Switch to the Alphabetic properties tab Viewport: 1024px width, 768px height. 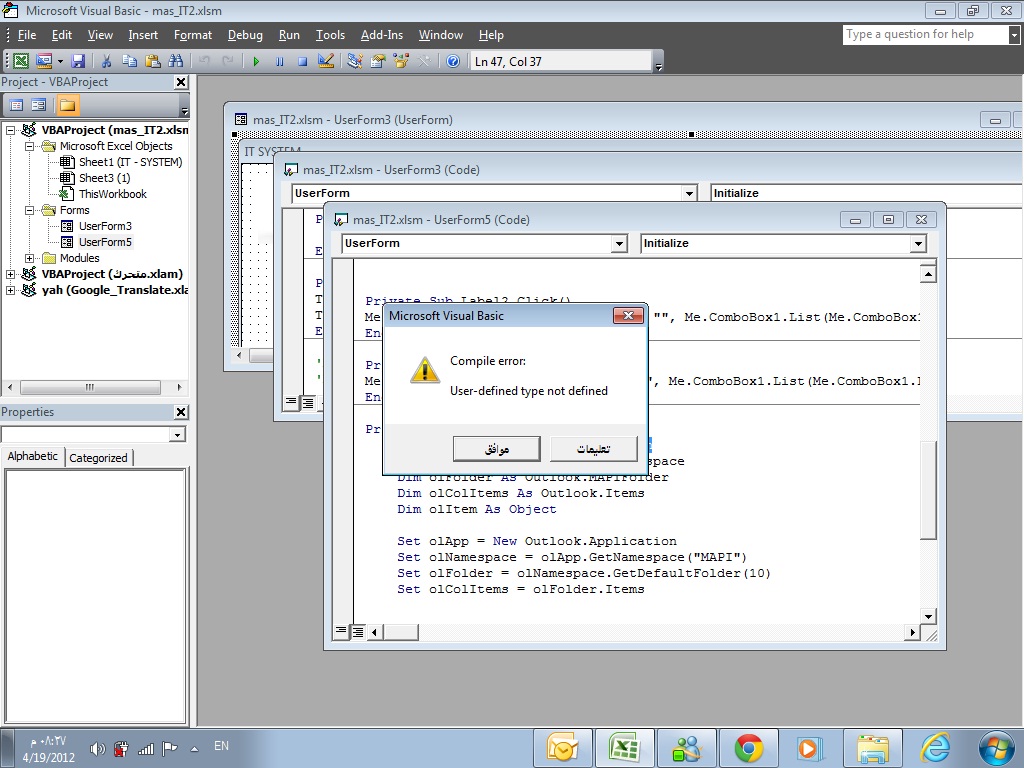(x=33, y=456)
